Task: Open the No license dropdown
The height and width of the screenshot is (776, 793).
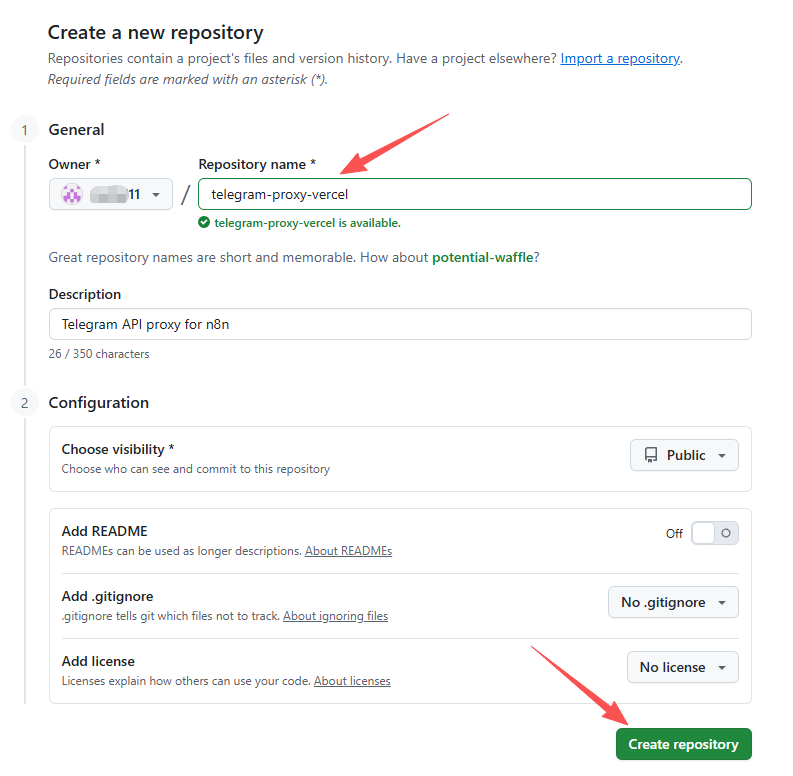Action: (x=682, y=667)
